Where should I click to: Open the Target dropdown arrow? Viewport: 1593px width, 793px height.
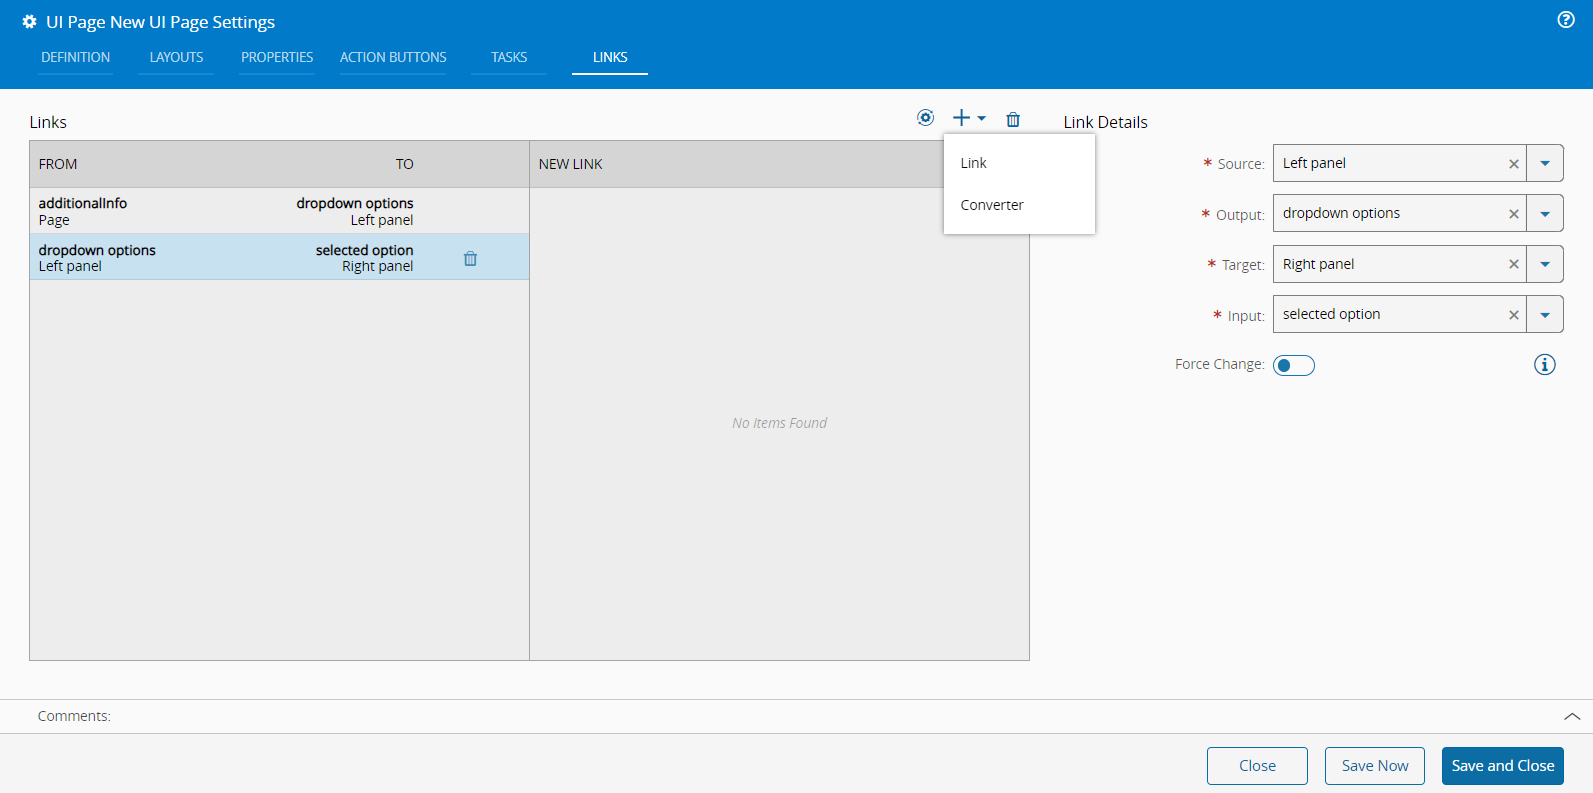coord(1545,264)
